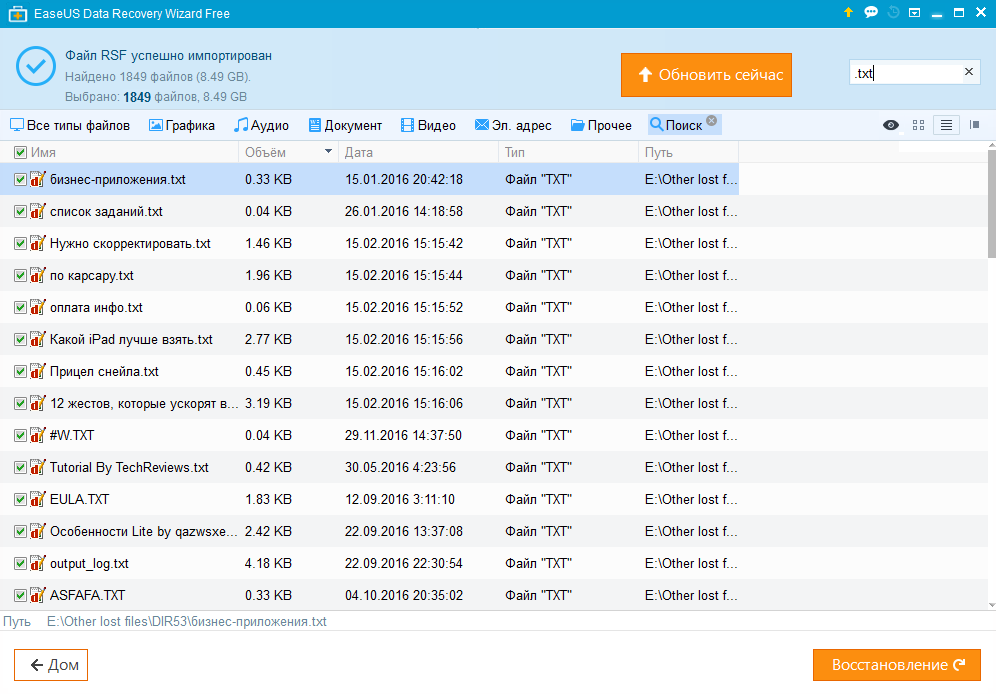The image size is (996, 694).
Task: Select the Видео filter tab
Action: tap(428, 126)
